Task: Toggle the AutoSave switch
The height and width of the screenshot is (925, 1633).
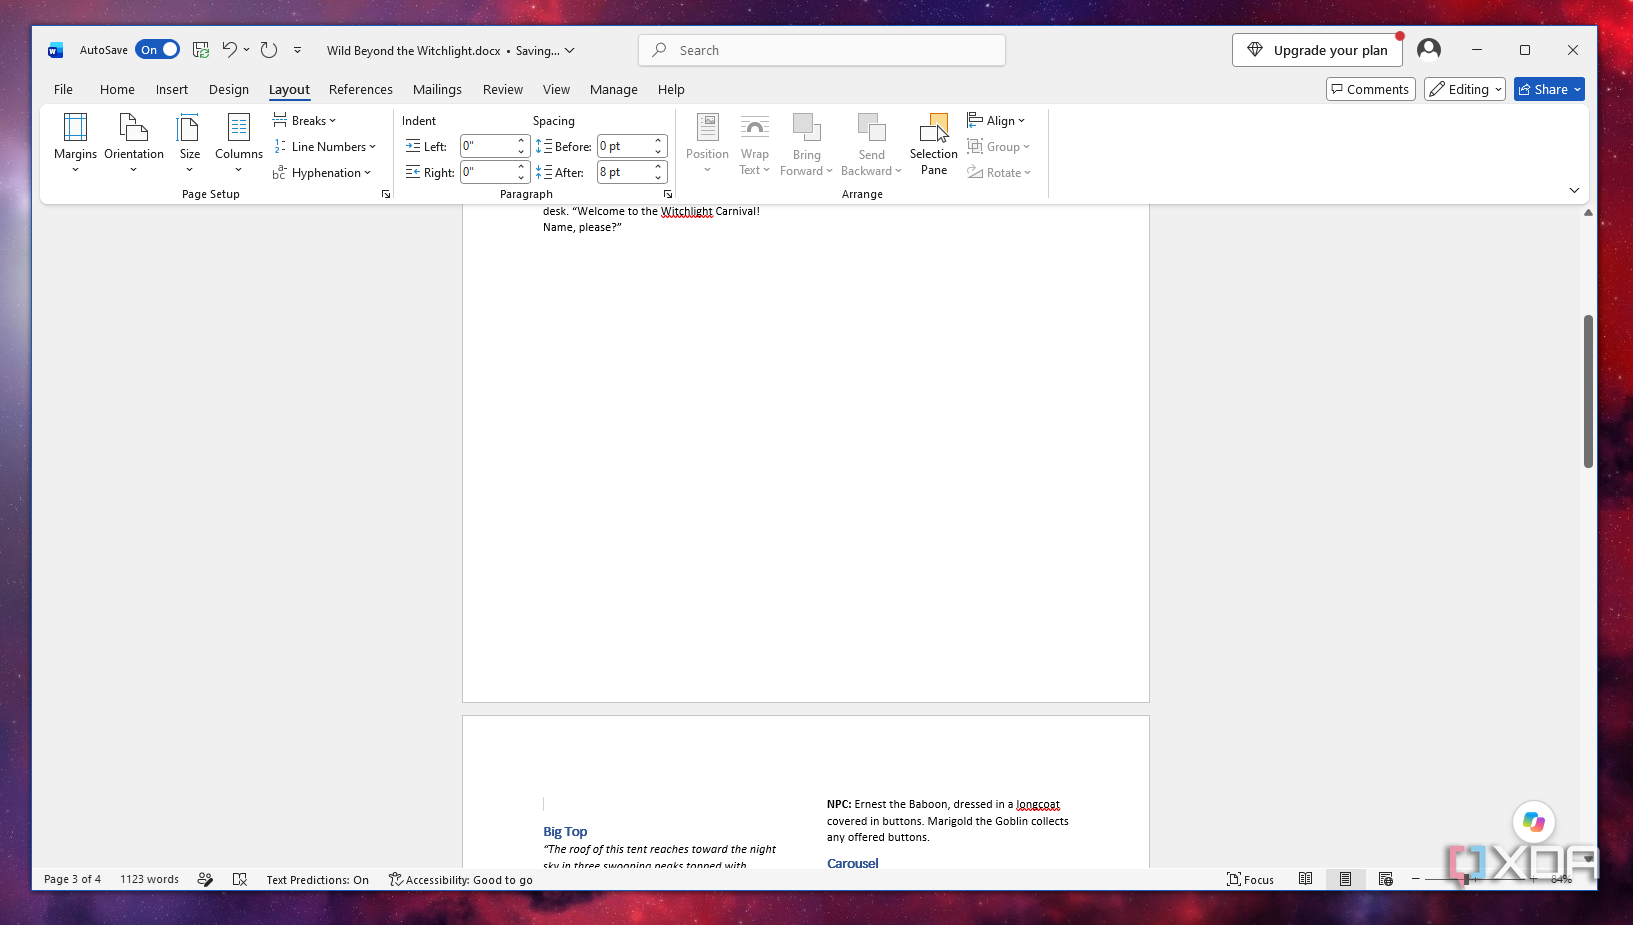Action: (x=158, y=50)
